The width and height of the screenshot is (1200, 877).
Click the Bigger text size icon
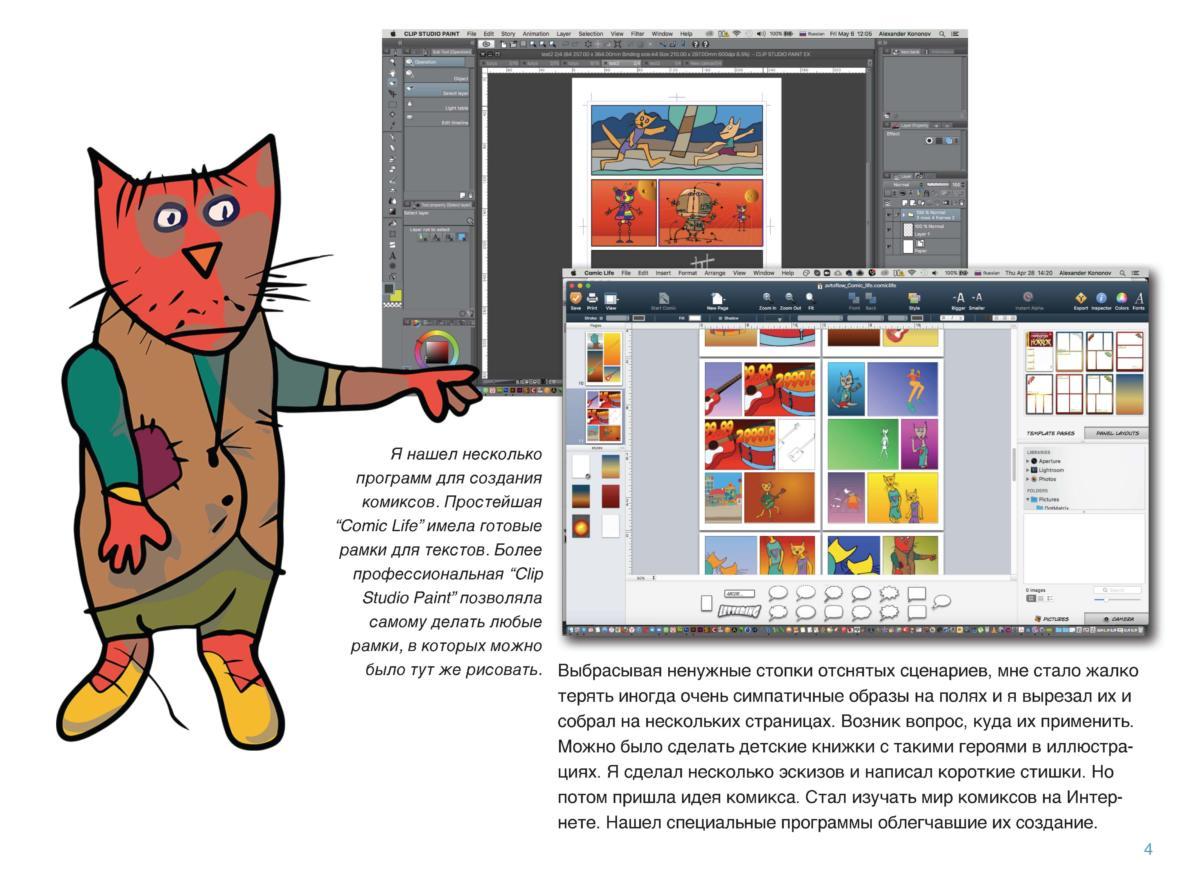[958, 297]
